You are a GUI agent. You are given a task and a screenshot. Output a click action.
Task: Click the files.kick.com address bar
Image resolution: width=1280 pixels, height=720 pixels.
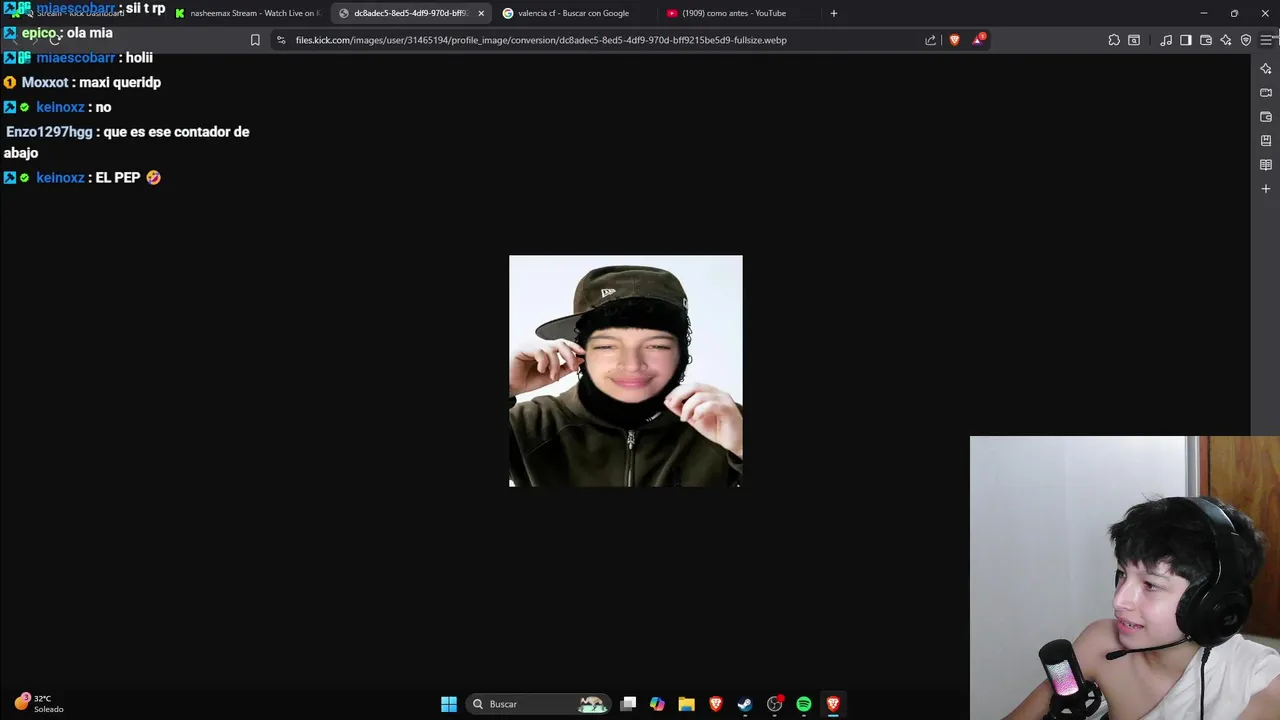click(600, 40)
